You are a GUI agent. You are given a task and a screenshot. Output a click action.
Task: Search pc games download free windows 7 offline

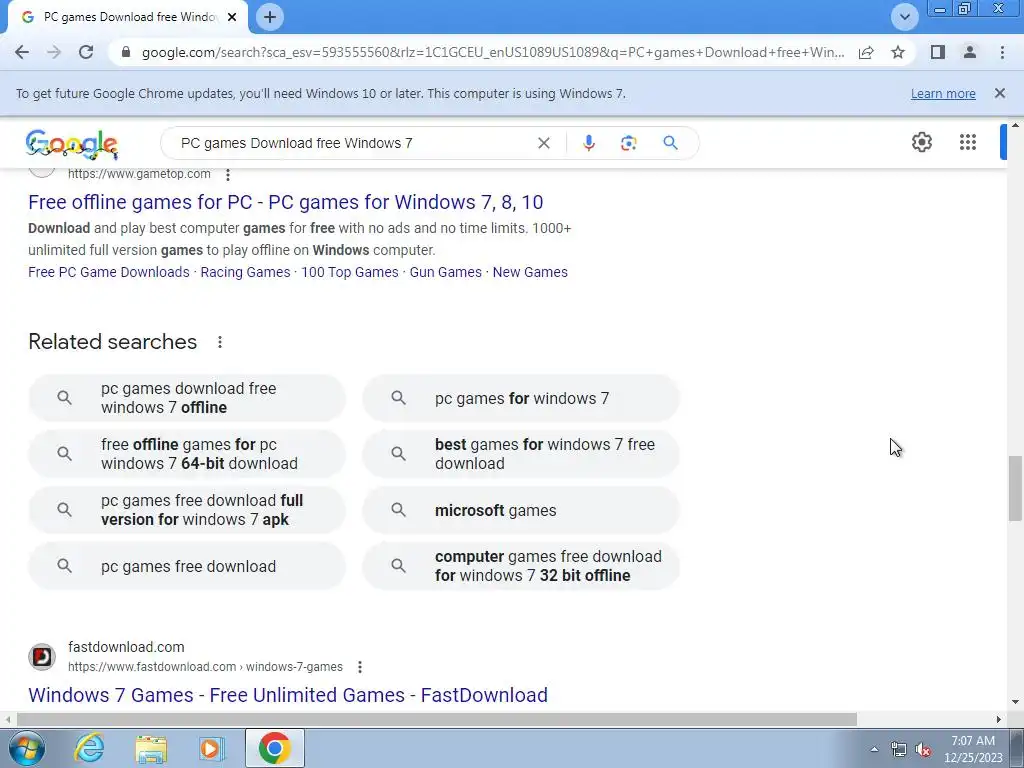187,398
